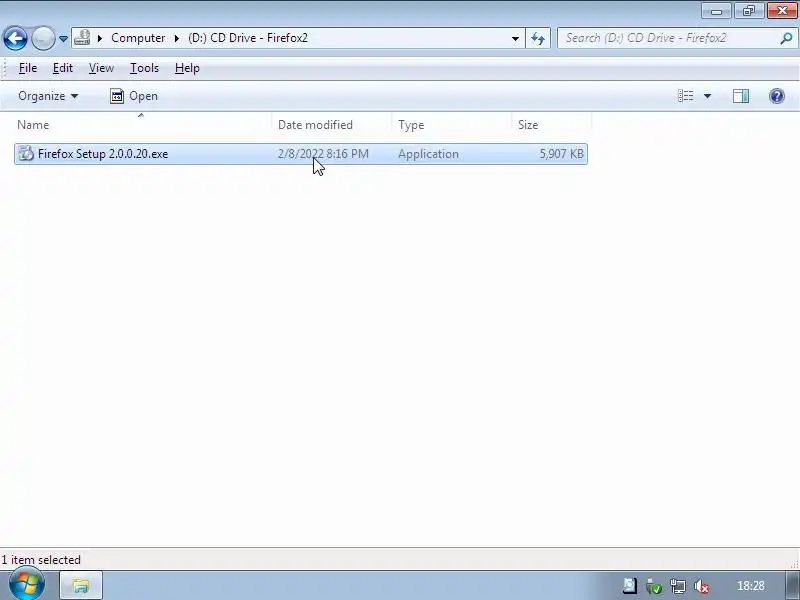Open more view options dropdown arrow
800x600 pixels.
coord(707,96)
